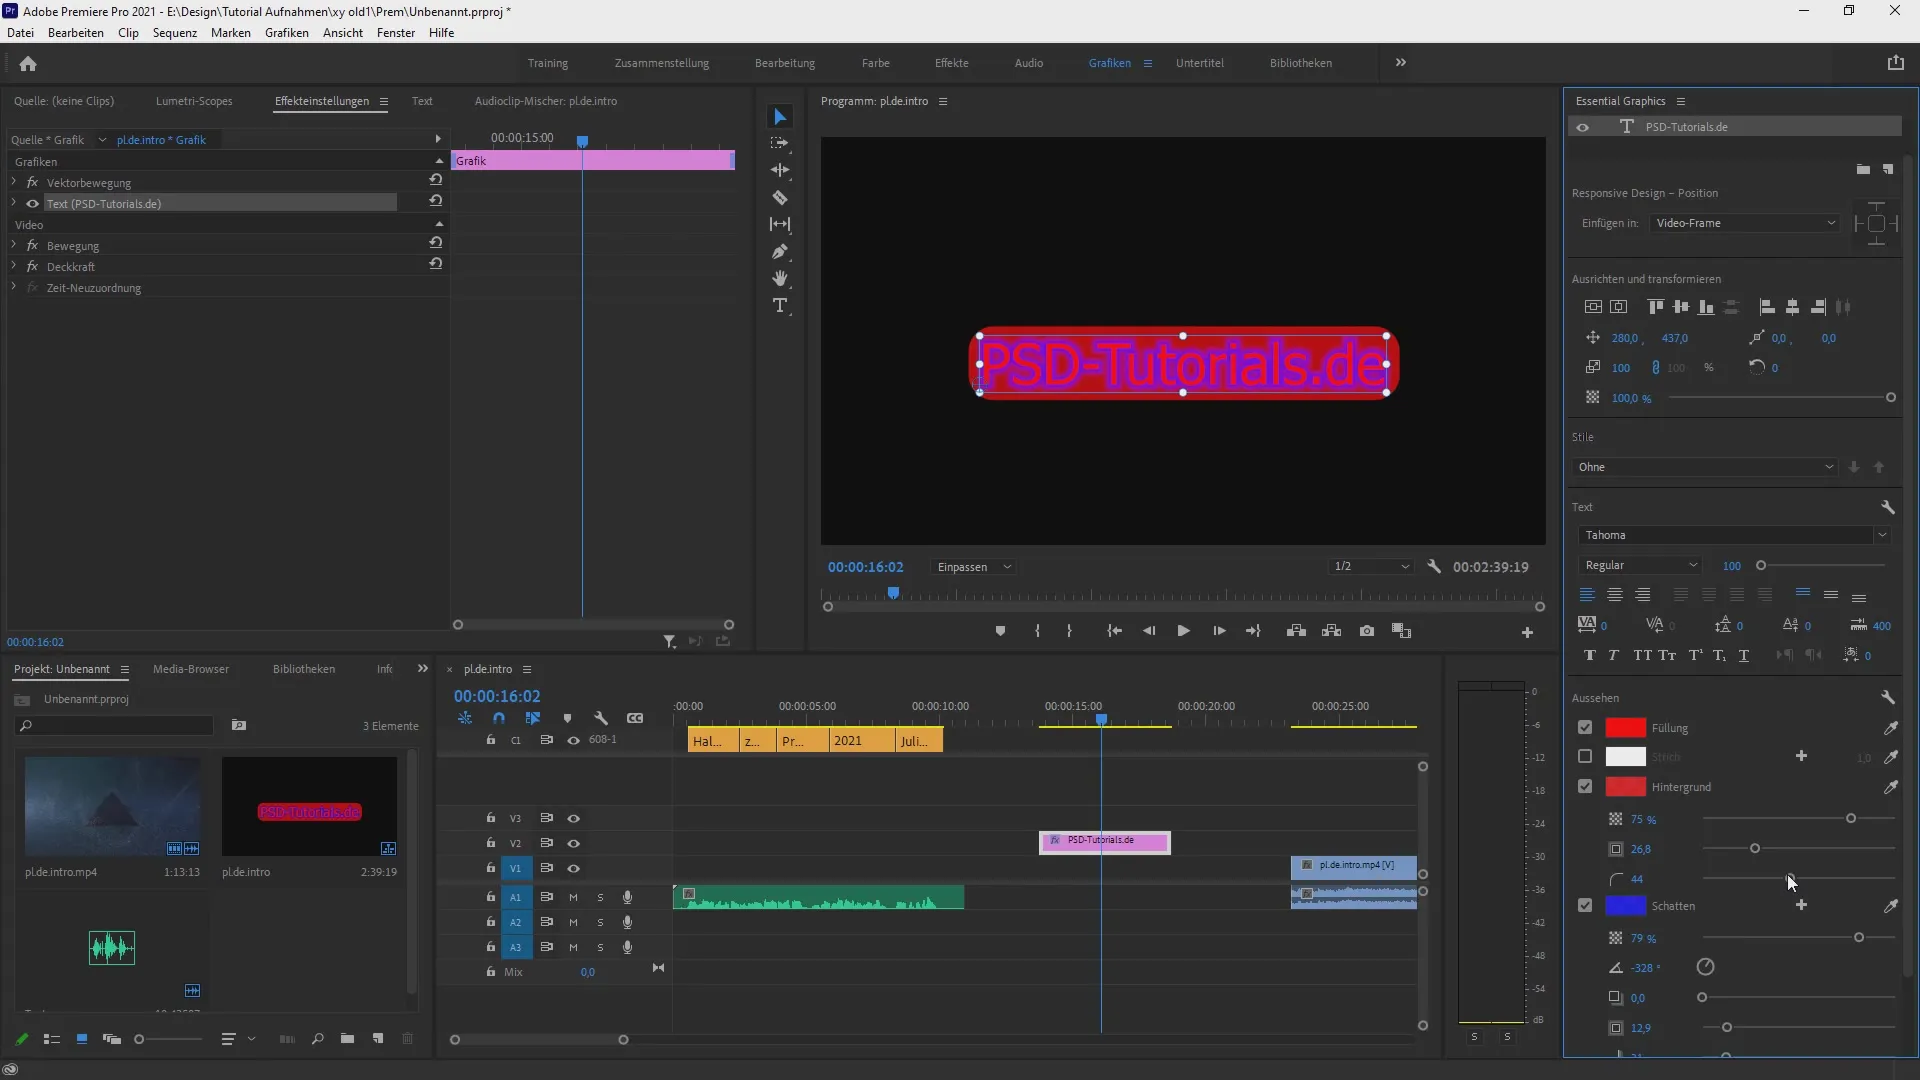The image size is (1920, 1080).
Task: Switch to the Media-Browser tab
Action: (x=191, y=669)
